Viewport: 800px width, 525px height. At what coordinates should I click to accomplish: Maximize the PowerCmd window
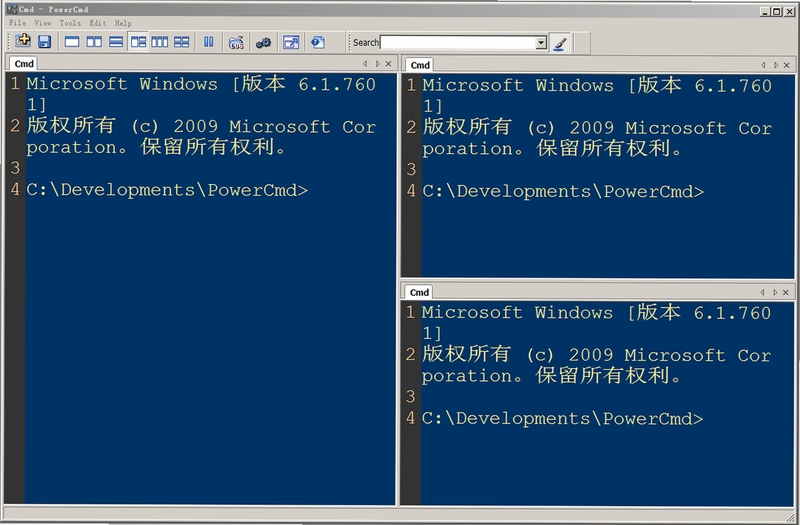[x=777, y=11]
